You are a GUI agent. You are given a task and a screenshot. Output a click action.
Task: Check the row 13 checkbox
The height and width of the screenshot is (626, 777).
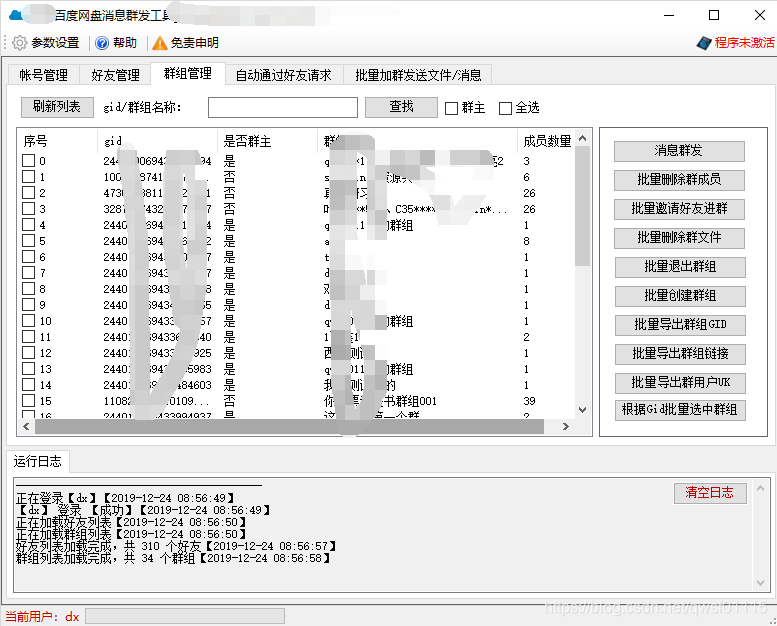(29, 369)
